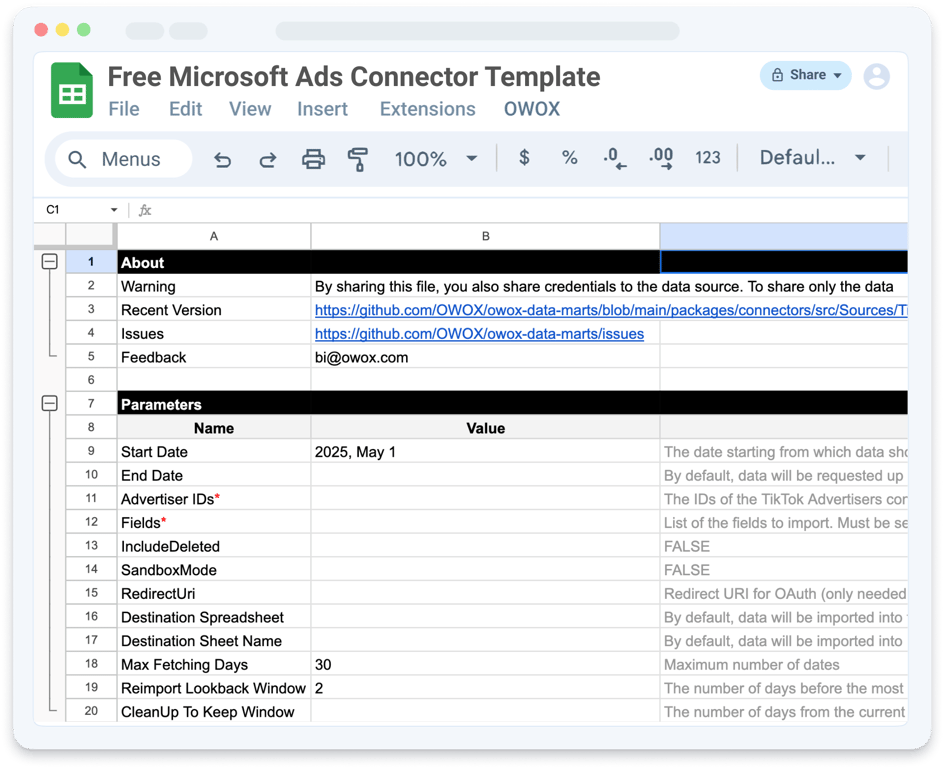This screenshot has width=944, height=768.
Task: Select the Paint format roller icon
Action: [x=358, y=159]
